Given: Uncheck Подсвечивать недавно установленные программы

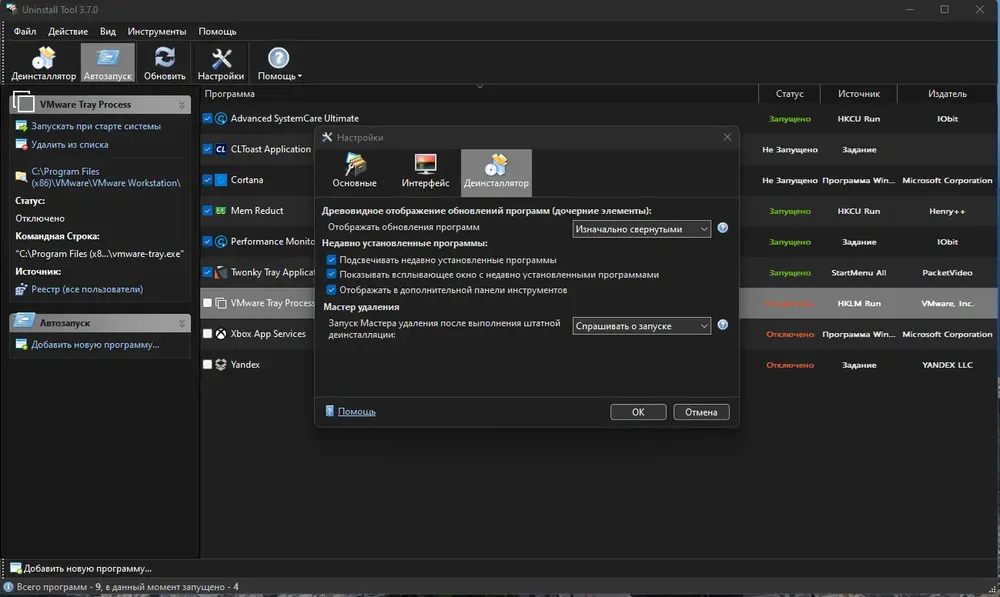Looking at the screenshot, I should (331, 260).
